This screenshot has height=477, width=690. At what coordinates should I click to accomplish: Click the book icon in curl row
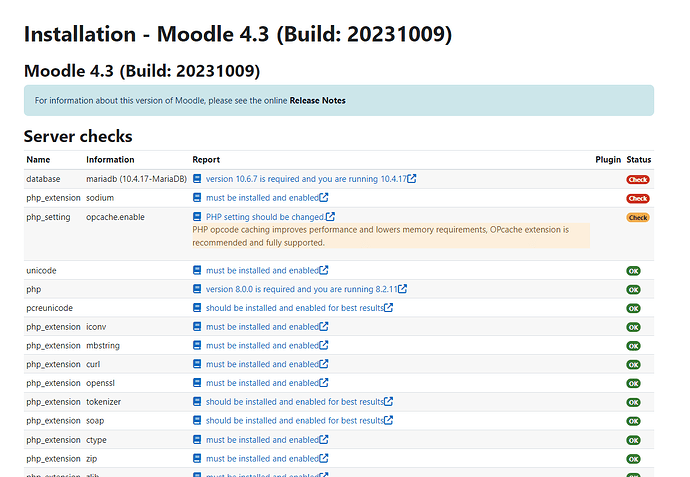pos(197,364)
